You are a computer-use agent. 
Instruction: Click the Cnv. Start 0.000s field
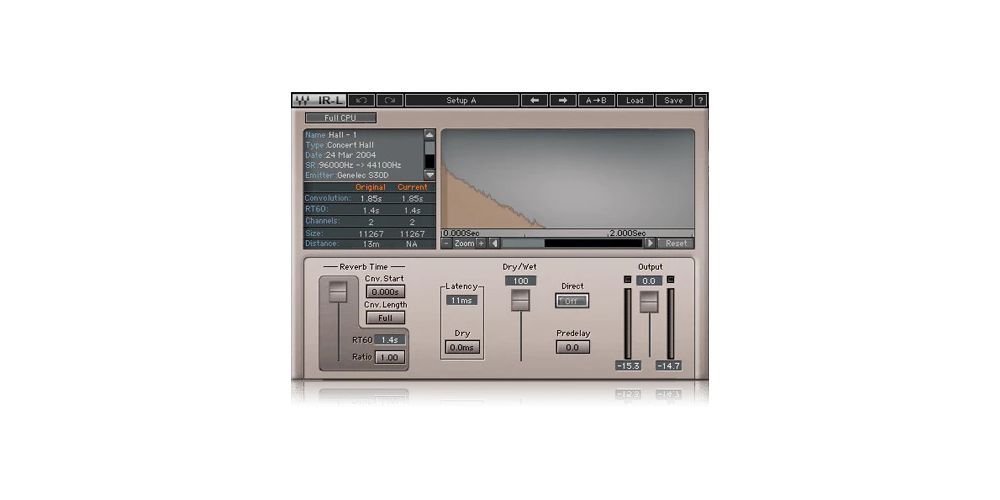385,291
